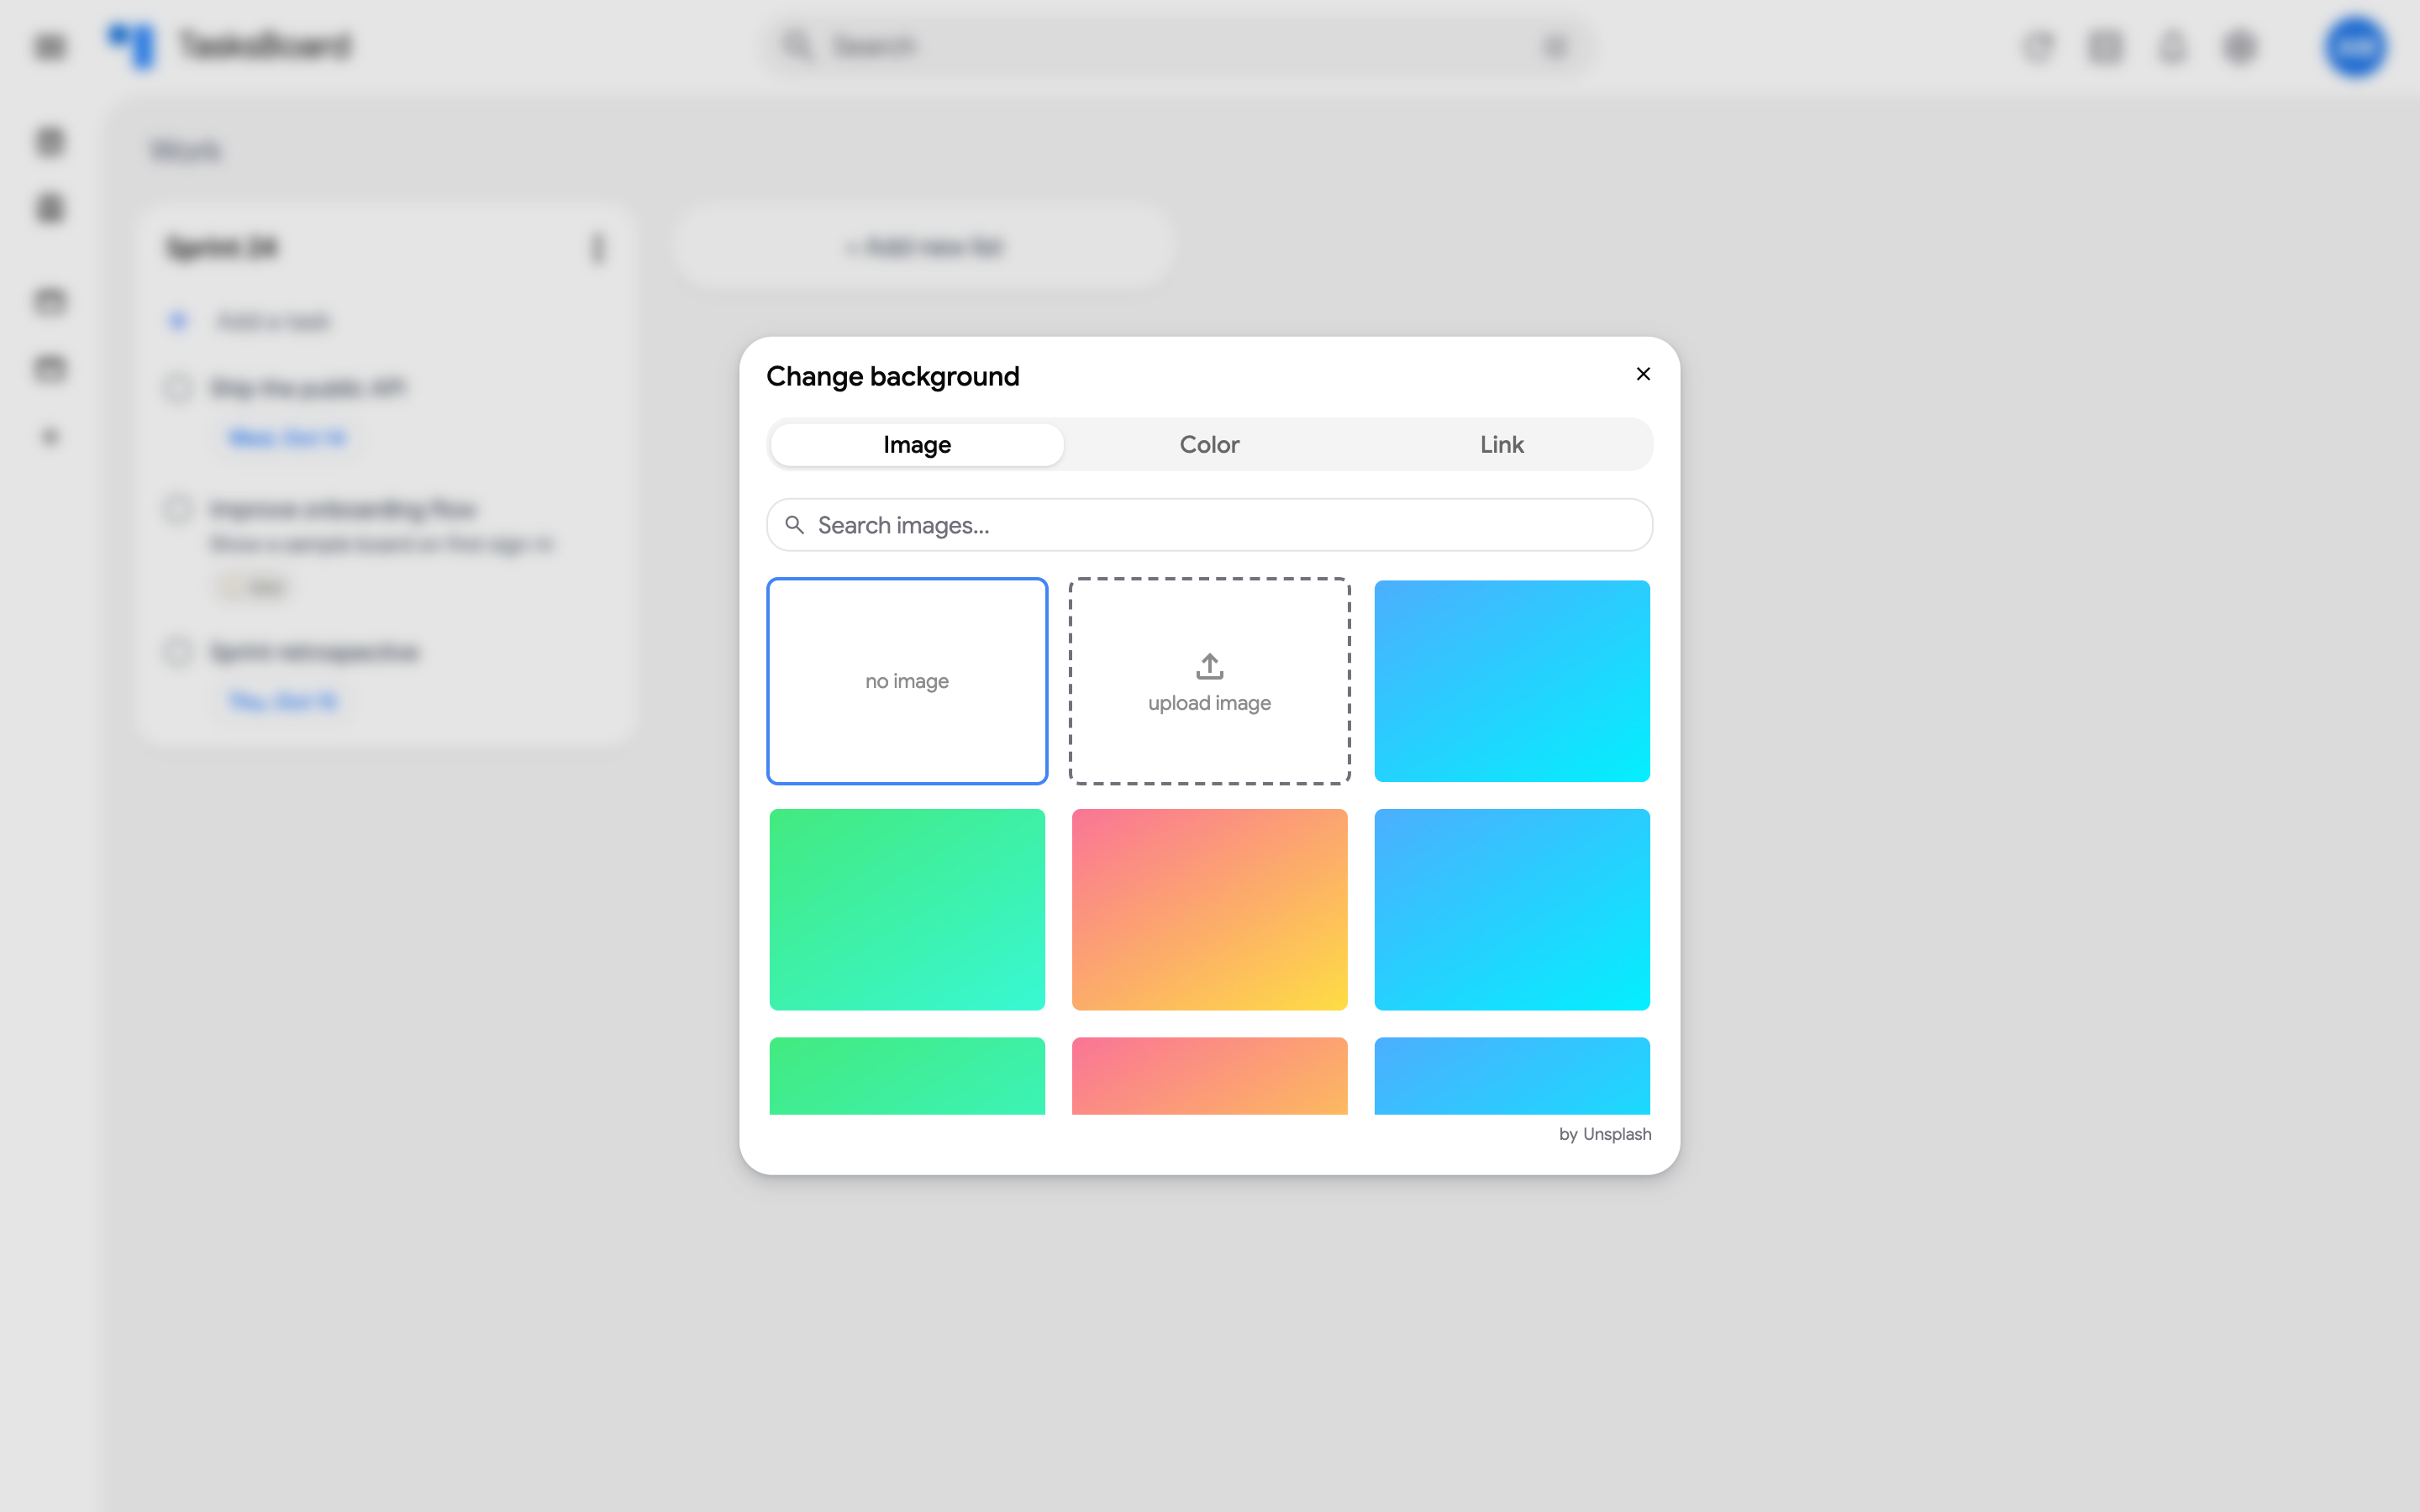2420x1512 pixels.
Task: Click the Search images input field
Action: point(1209,525)
